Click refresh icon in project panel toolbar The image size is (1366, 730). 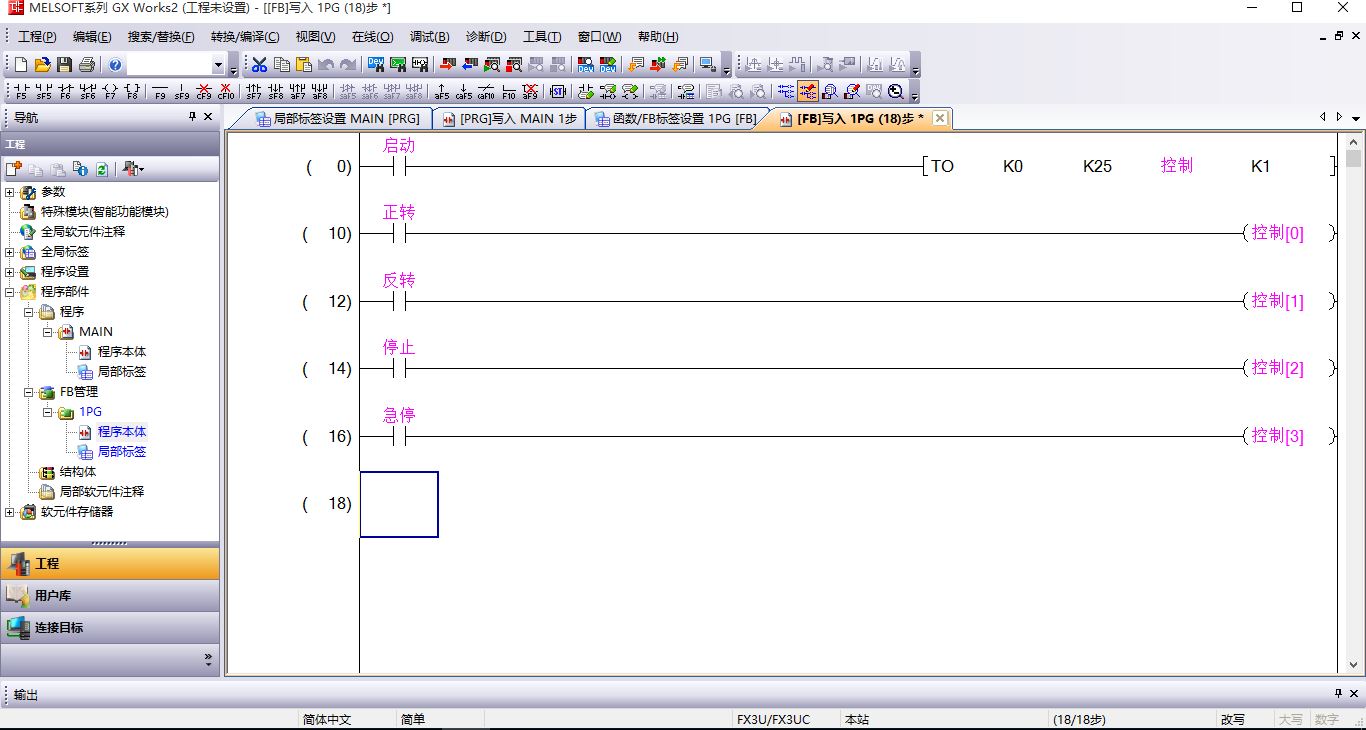click(x=101, y=169)
